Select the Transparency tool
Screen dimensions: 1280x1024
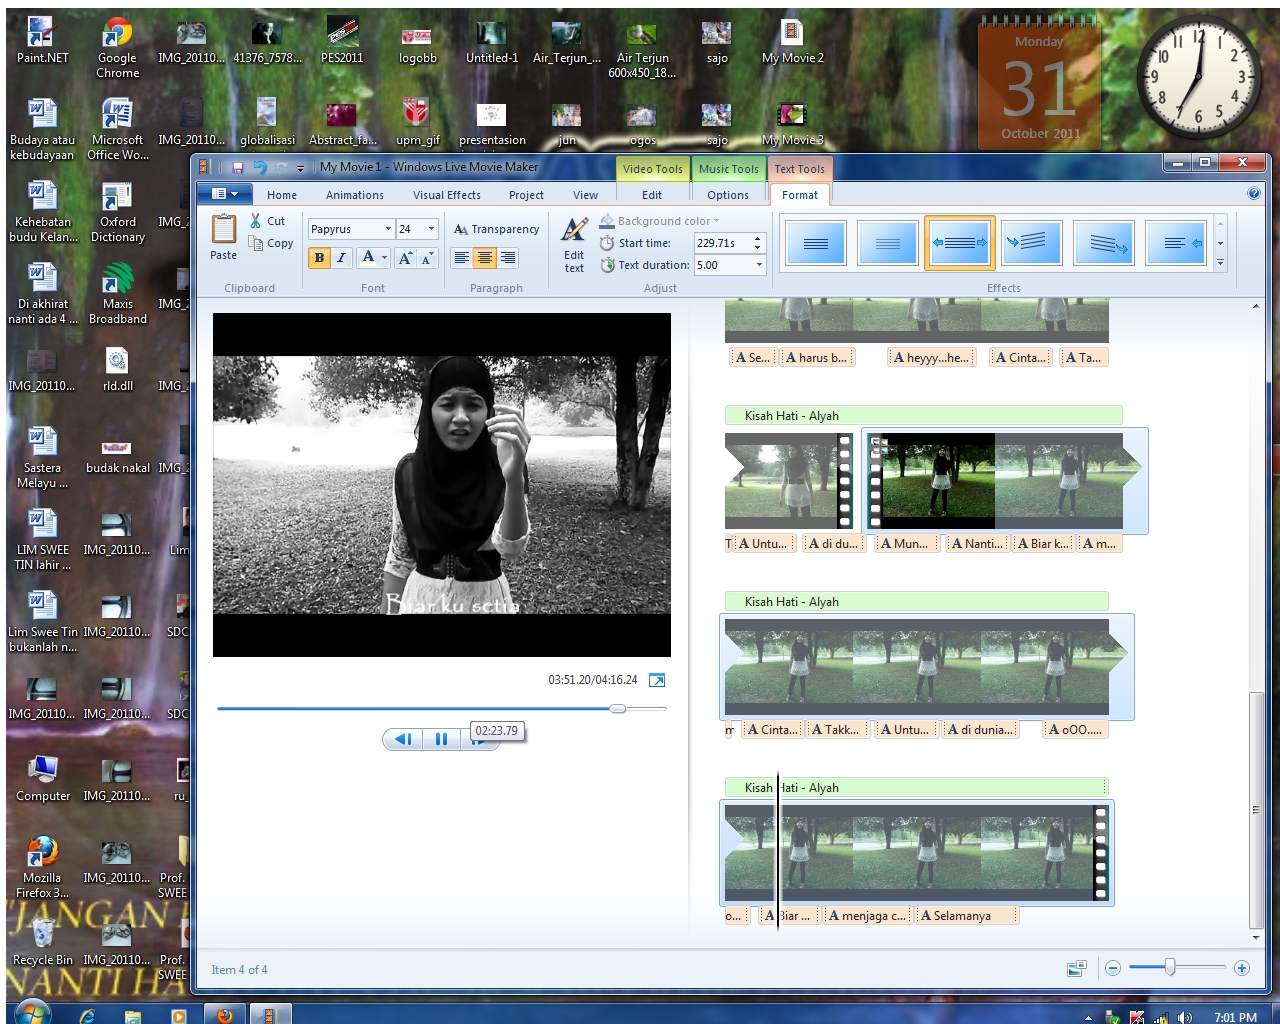pos(495,229)
